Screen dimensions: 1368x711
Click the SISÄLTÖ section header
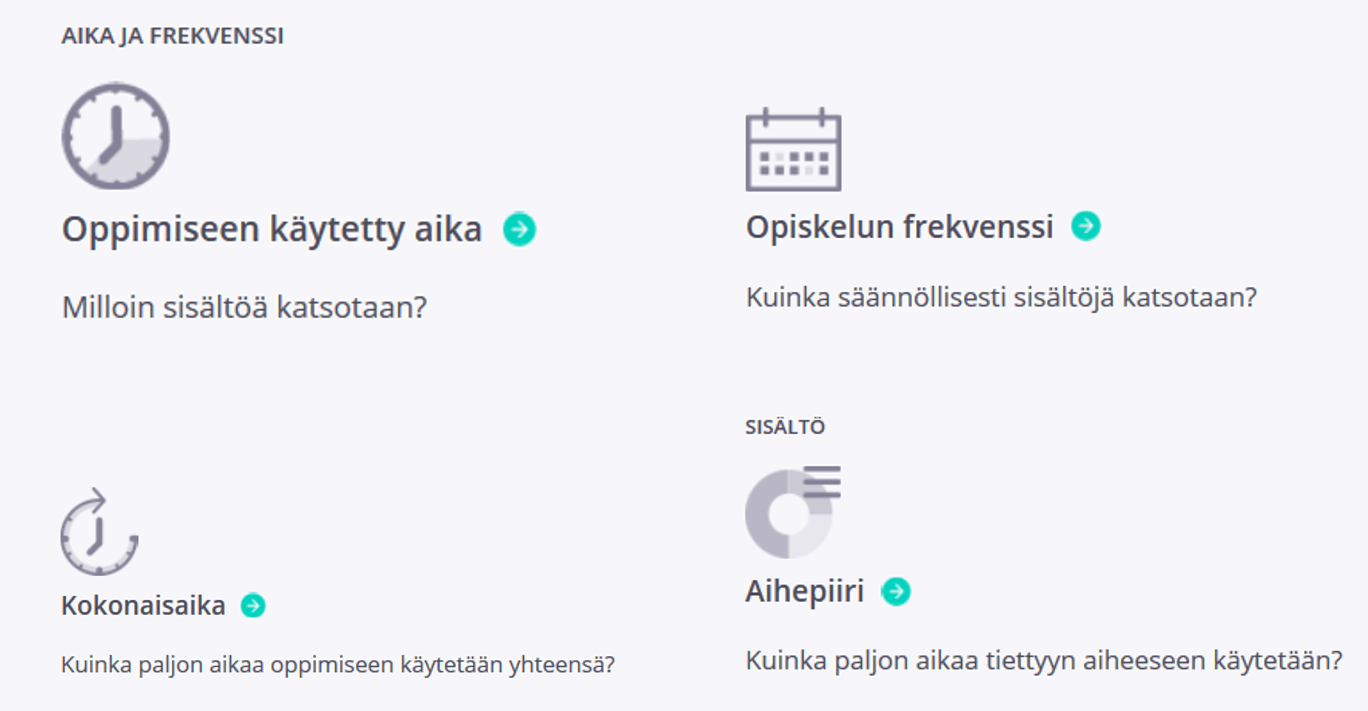(x=785, y=427)
